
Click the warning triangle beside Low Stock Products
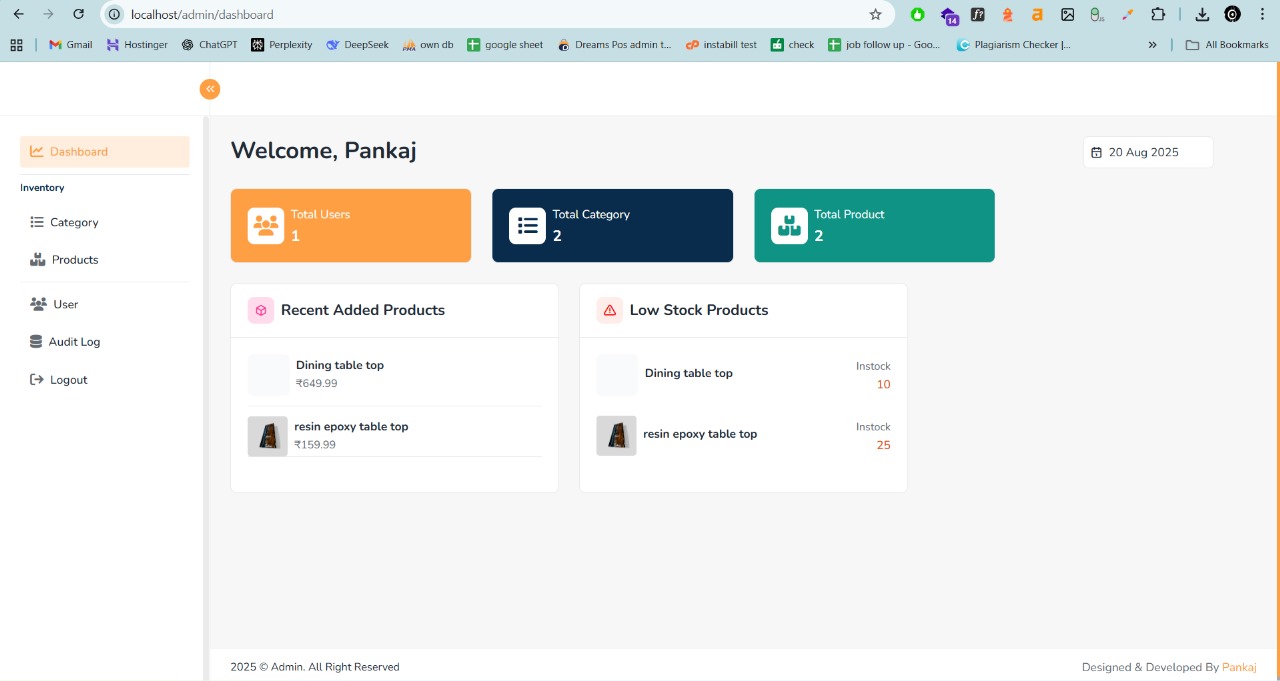click(x=609, y=310)
